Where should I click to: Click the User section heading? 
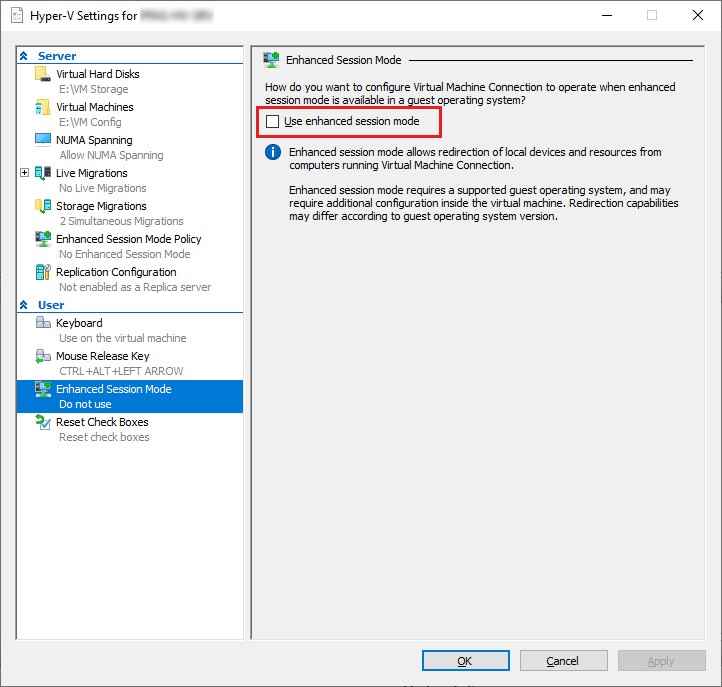(51, 305)
